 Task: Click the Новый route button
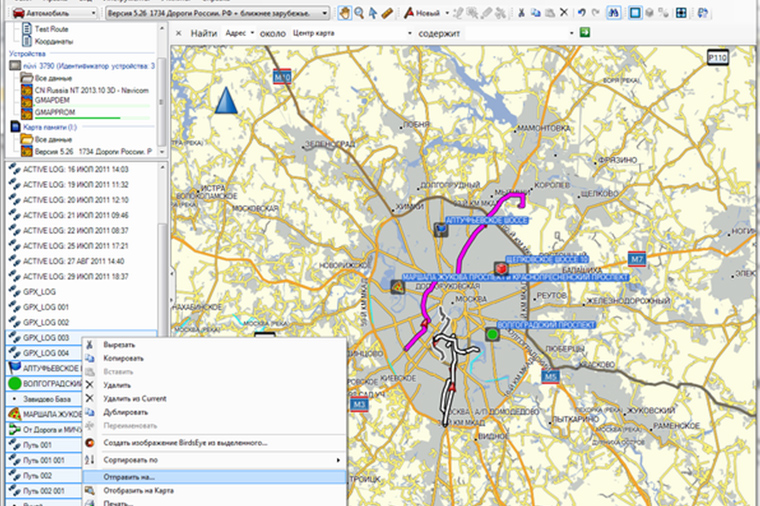coord(422,13)
